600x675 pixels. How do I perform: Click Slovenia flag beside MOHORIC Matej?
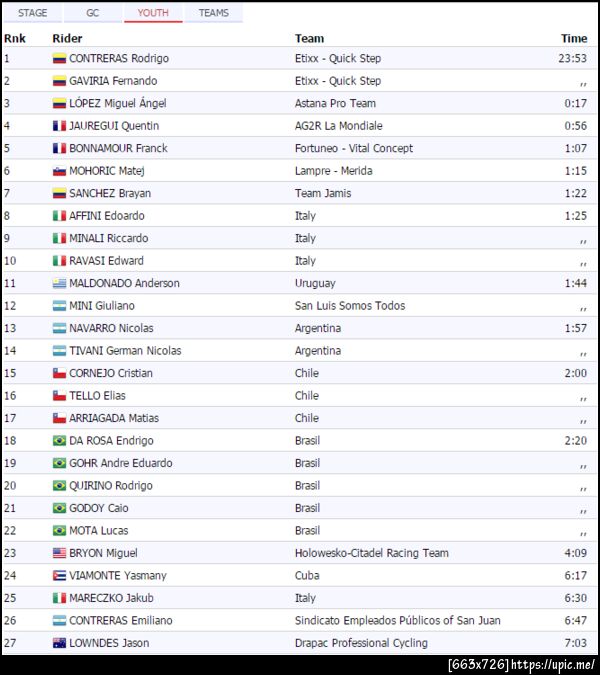coord(59,171)
